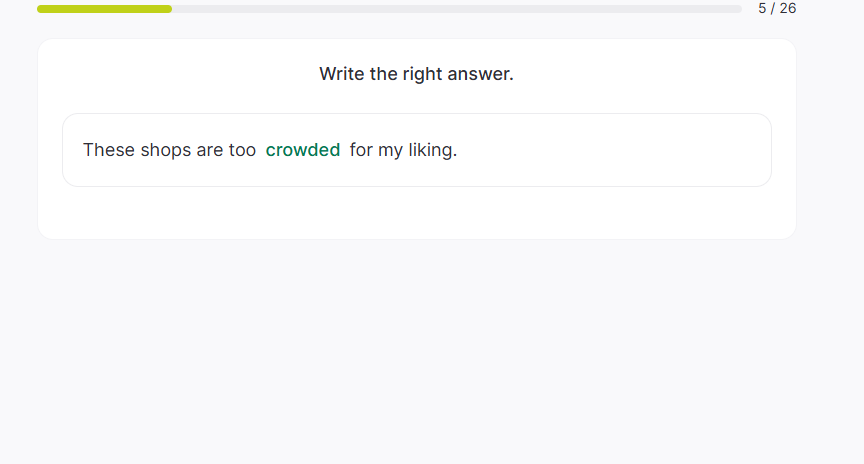
Task: Click the white card area below the sentence box
Action: point(416,213)
